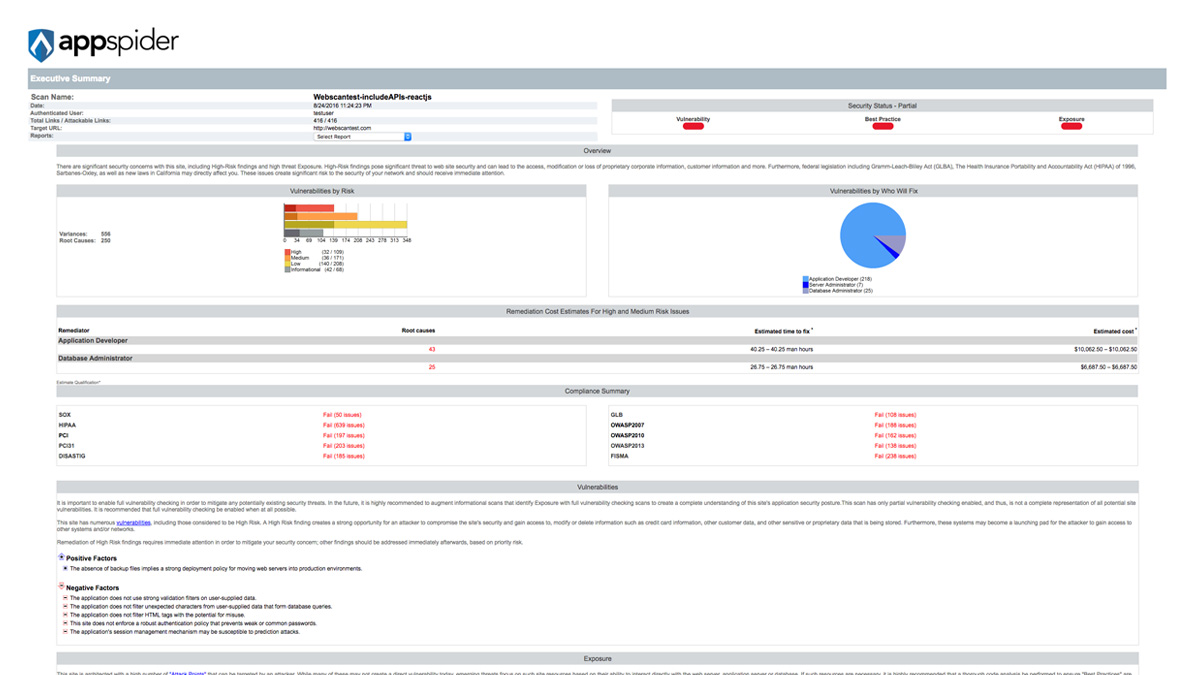Click the PCI Fail (197 issues) result
The width and height of the screenshot is (1200, 675).
(x=342, y=436)
